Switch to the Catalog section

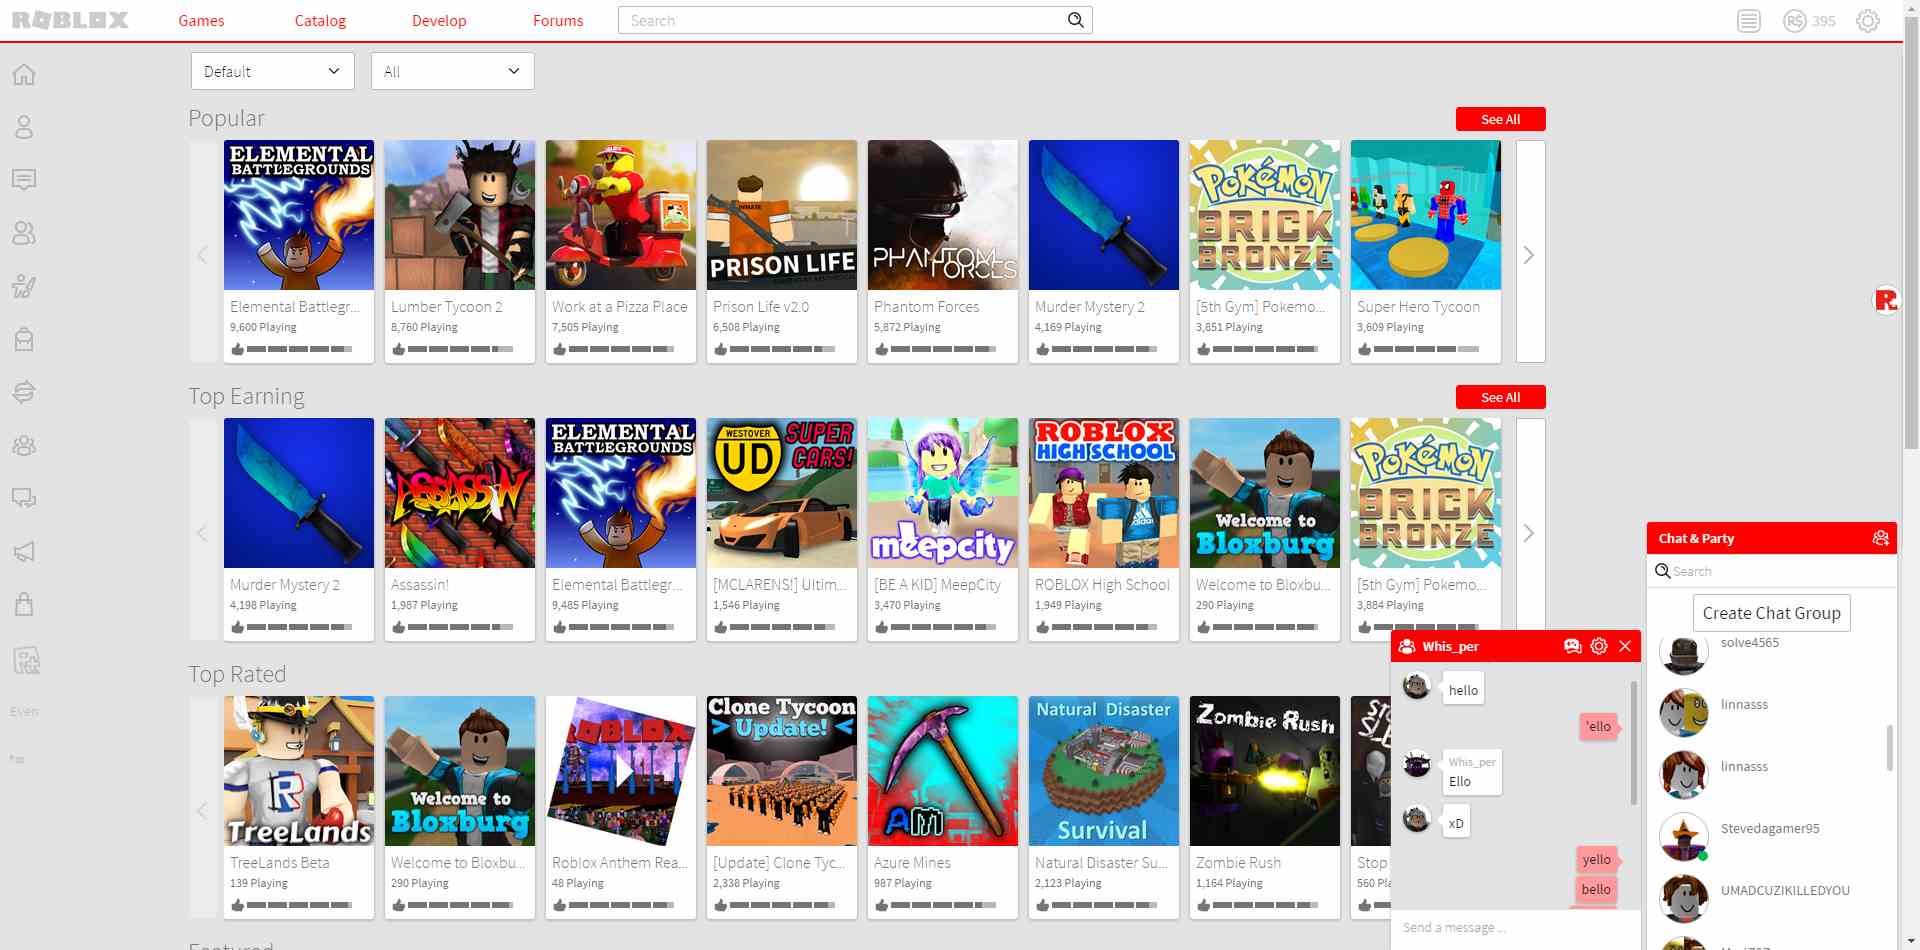320,20
